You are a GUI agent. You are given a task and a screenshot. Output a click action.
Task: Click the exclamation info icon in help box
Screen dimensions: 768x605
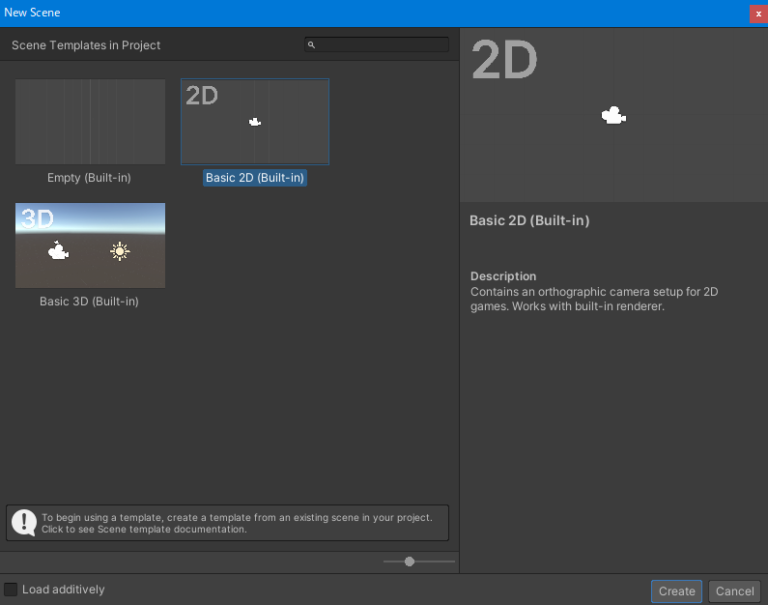[x=24, y=522]
